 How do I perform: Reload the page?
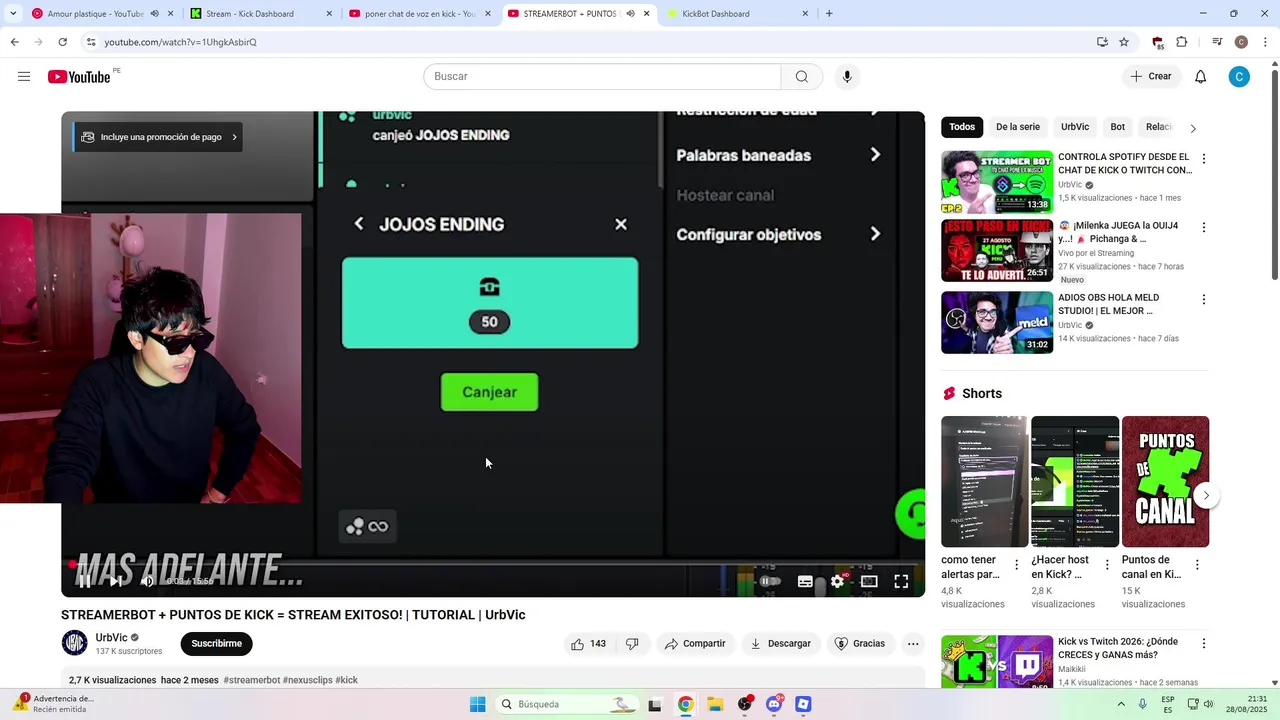tap(62, 42)
